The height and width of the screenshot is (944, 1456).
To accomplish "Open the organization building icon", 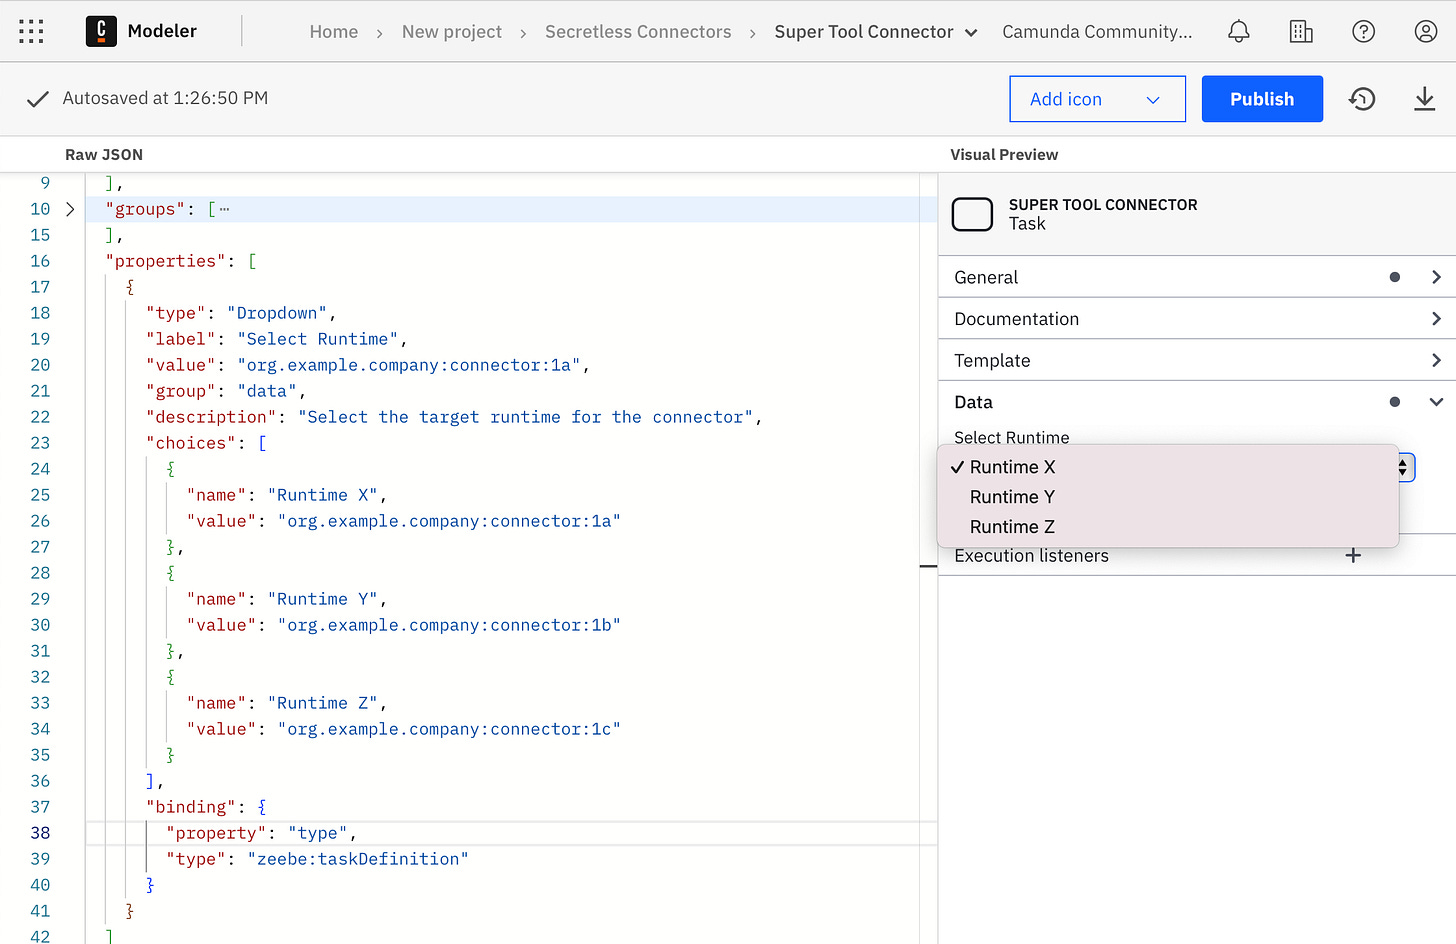I will pos(1301,31).
